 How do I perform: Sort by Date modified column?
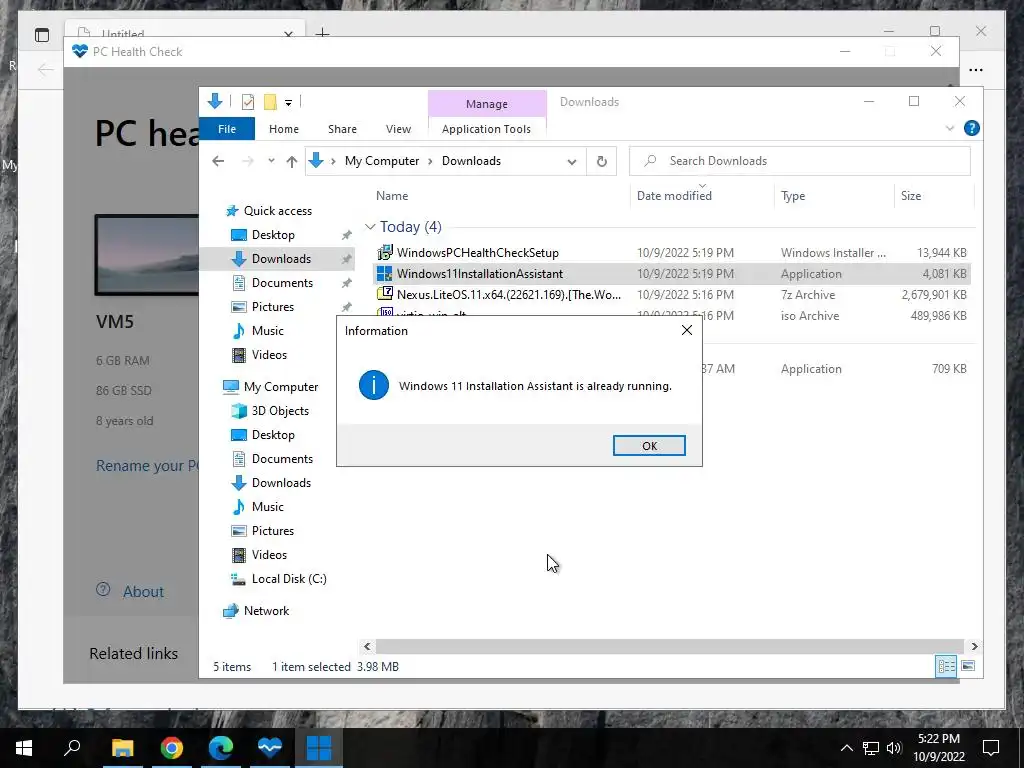674,196
